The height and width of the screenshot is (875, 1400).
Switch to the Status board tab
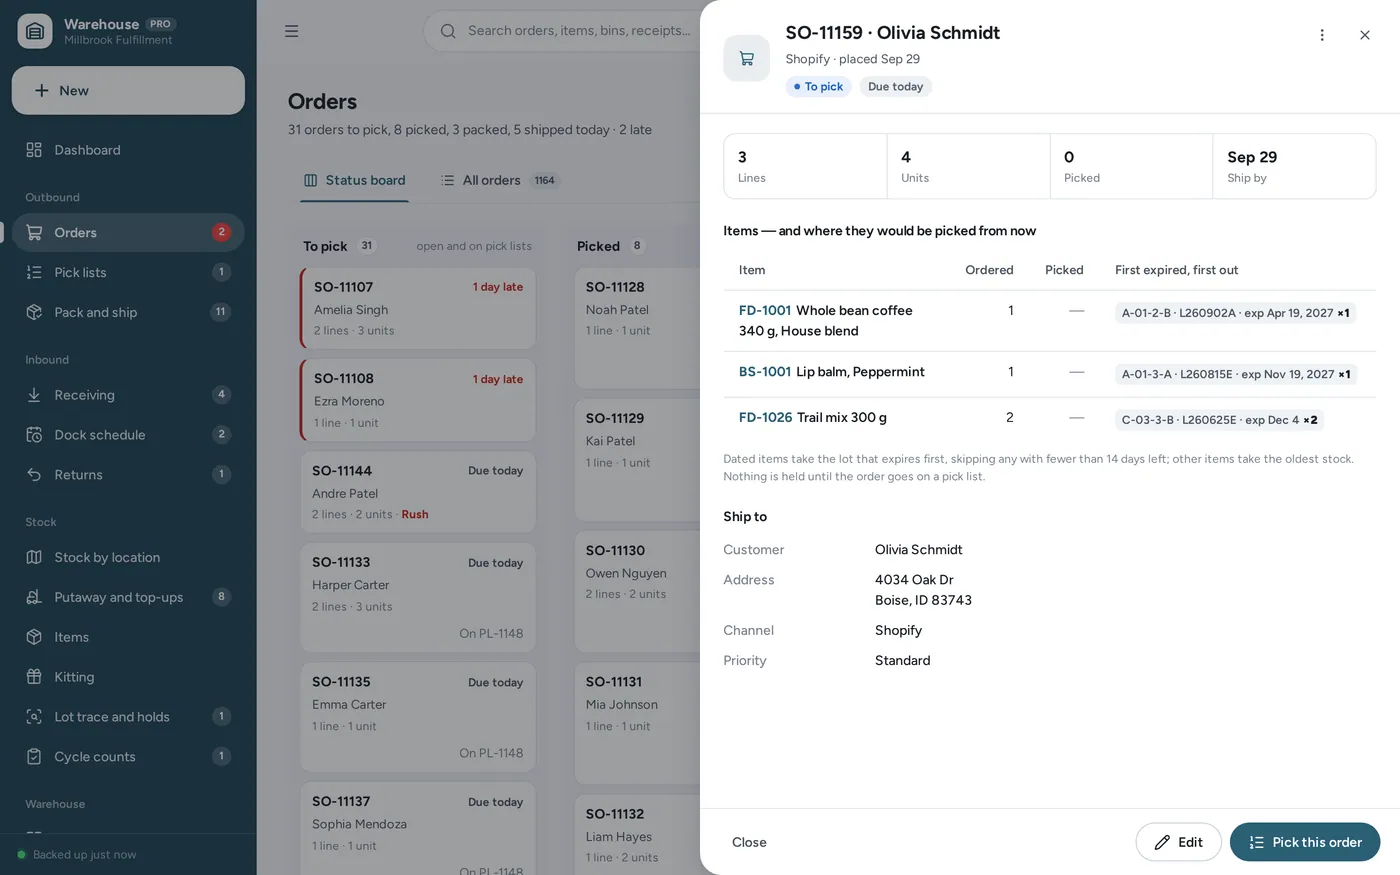click(355, 180)
